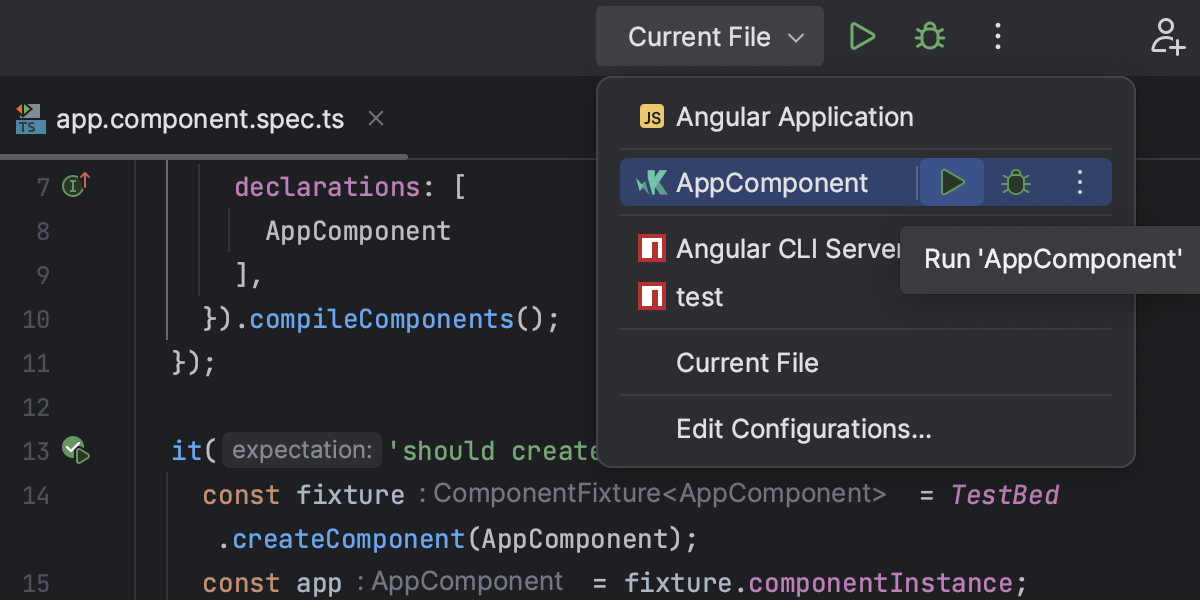The width and height of the screenshot is (1200, 600).
Task: Debug the AppComponent configuration
Action: 1016,183
